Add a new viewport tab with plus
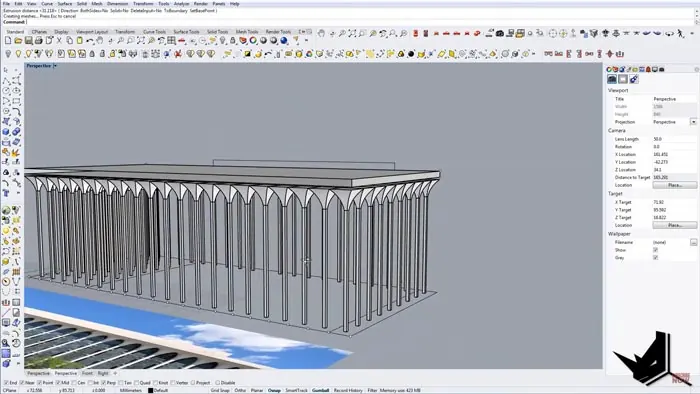700x394 pixels. pos(115,373)
